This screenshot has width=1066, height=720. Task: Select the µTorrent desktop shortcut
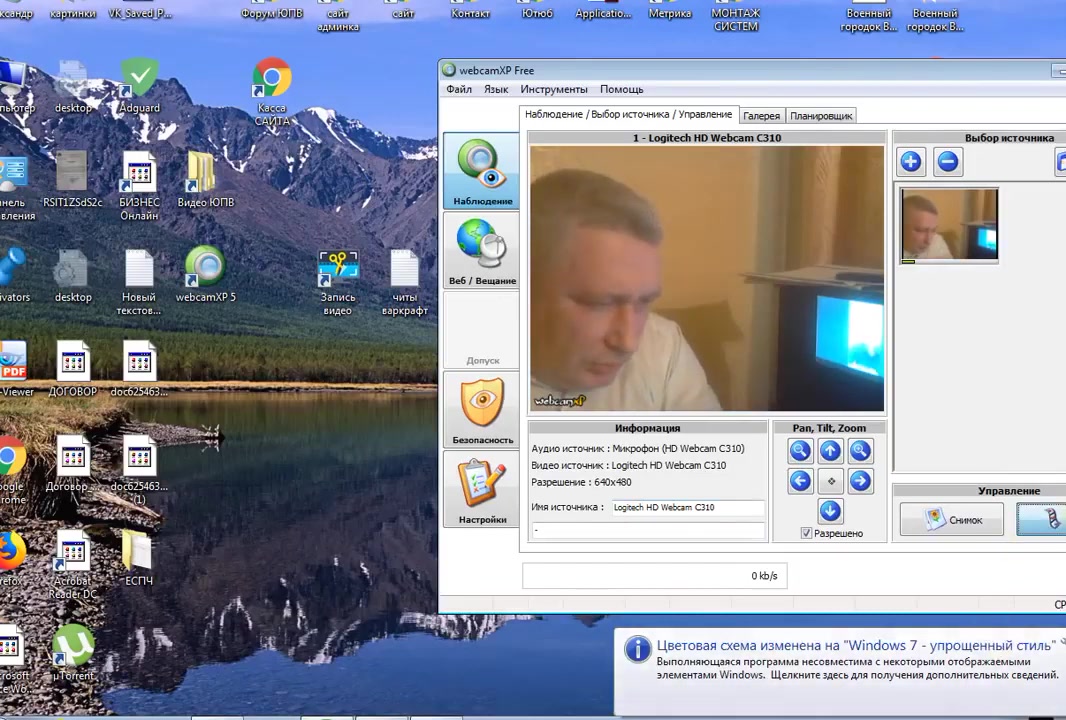point(73,653)
